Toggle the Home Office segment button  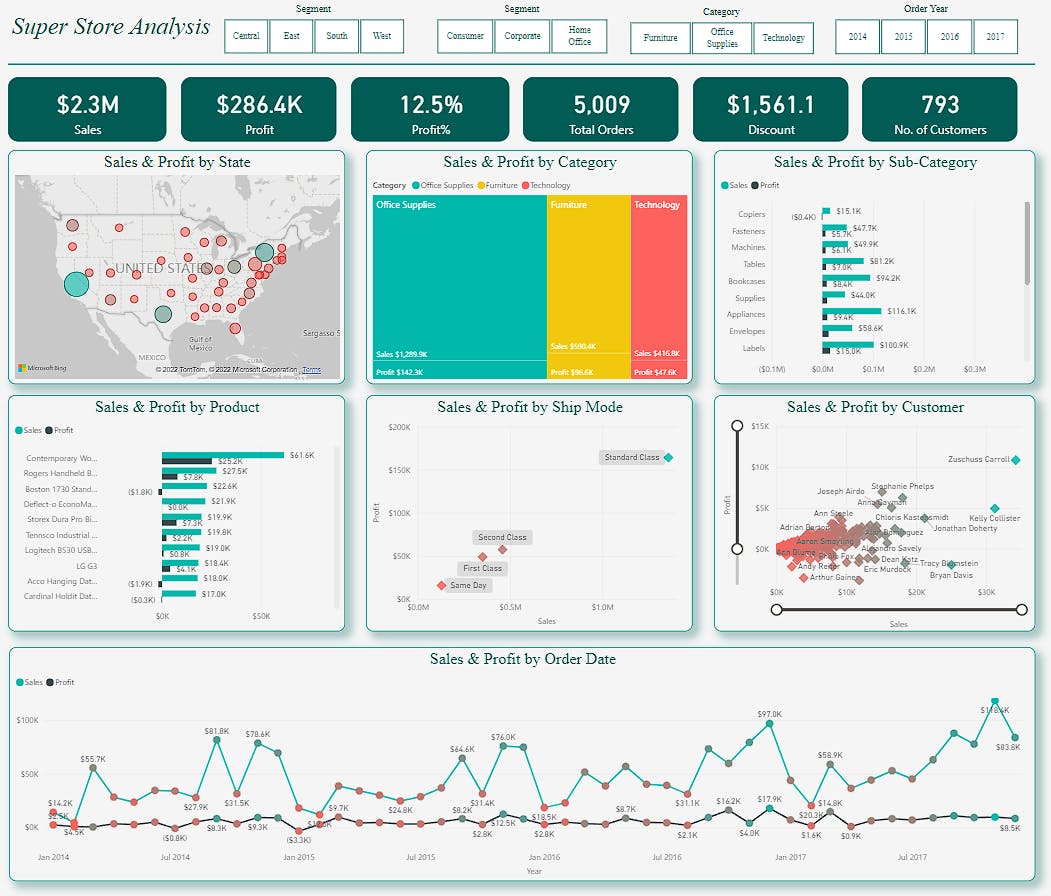click(579, 36)
